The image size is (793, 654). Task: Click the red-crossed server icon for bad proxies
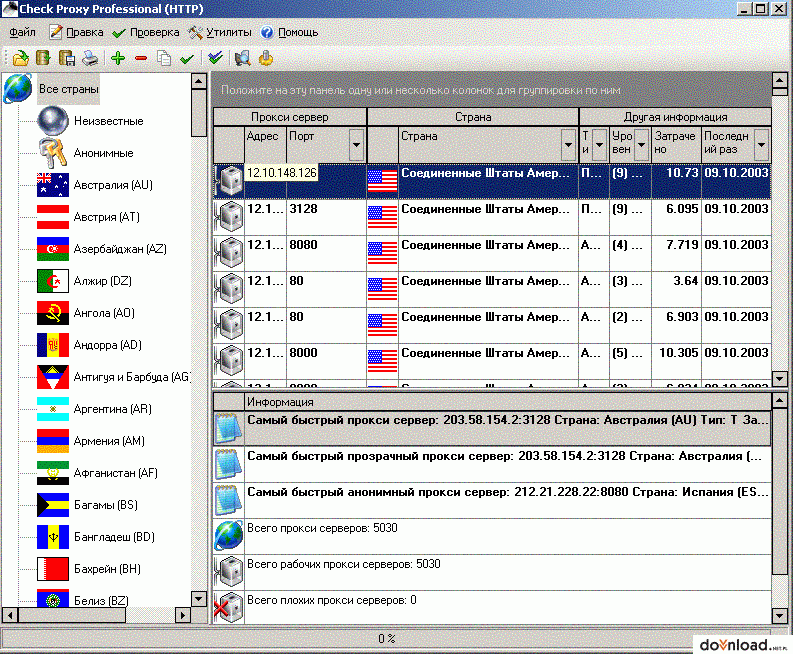pyautogui.click(x=229, y=606)
